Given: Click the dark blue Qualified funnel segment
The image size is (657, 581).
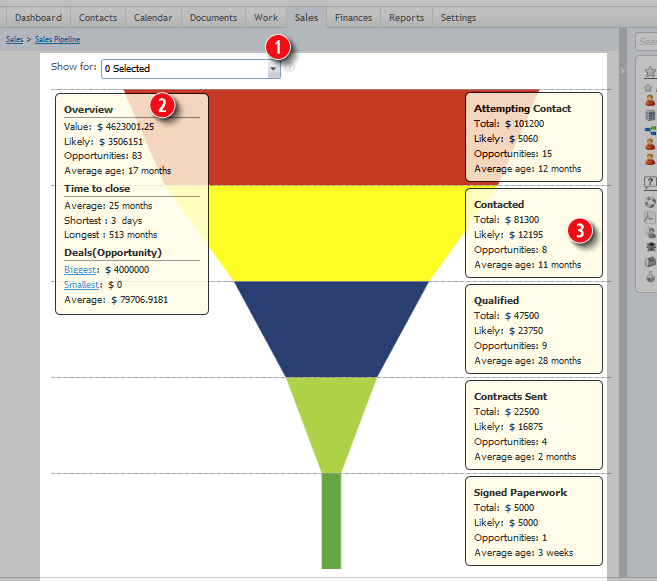Looking at the screenshot, I should click(x=332, y=328).
